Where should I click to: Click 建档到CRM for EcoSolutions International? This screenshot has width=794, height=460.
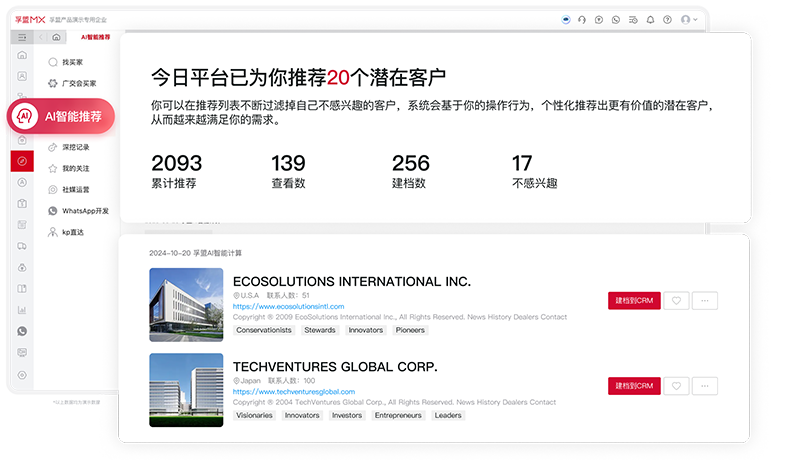(634, 300)
